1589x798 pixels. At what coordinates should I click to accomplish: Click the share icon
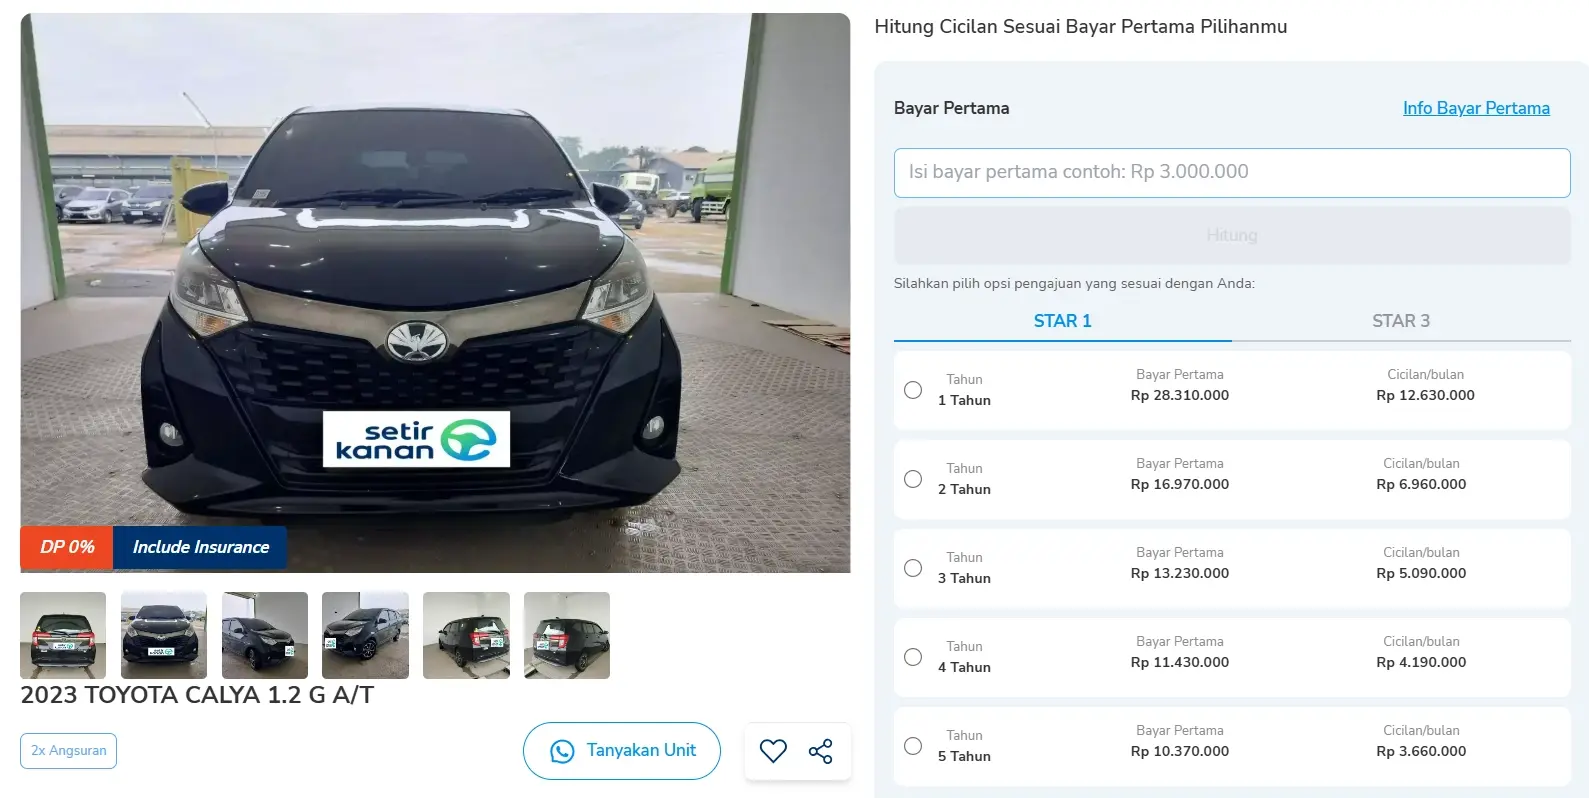tap(821, 751)
